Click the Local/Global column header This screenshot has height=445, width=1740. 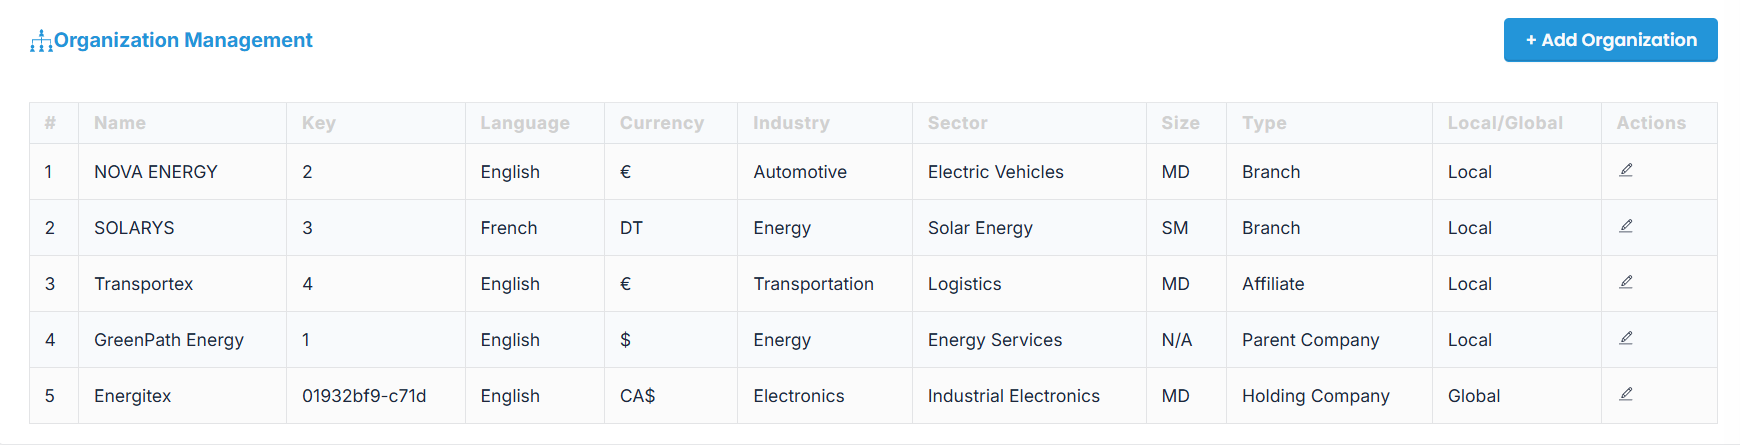click(1505, 123)
